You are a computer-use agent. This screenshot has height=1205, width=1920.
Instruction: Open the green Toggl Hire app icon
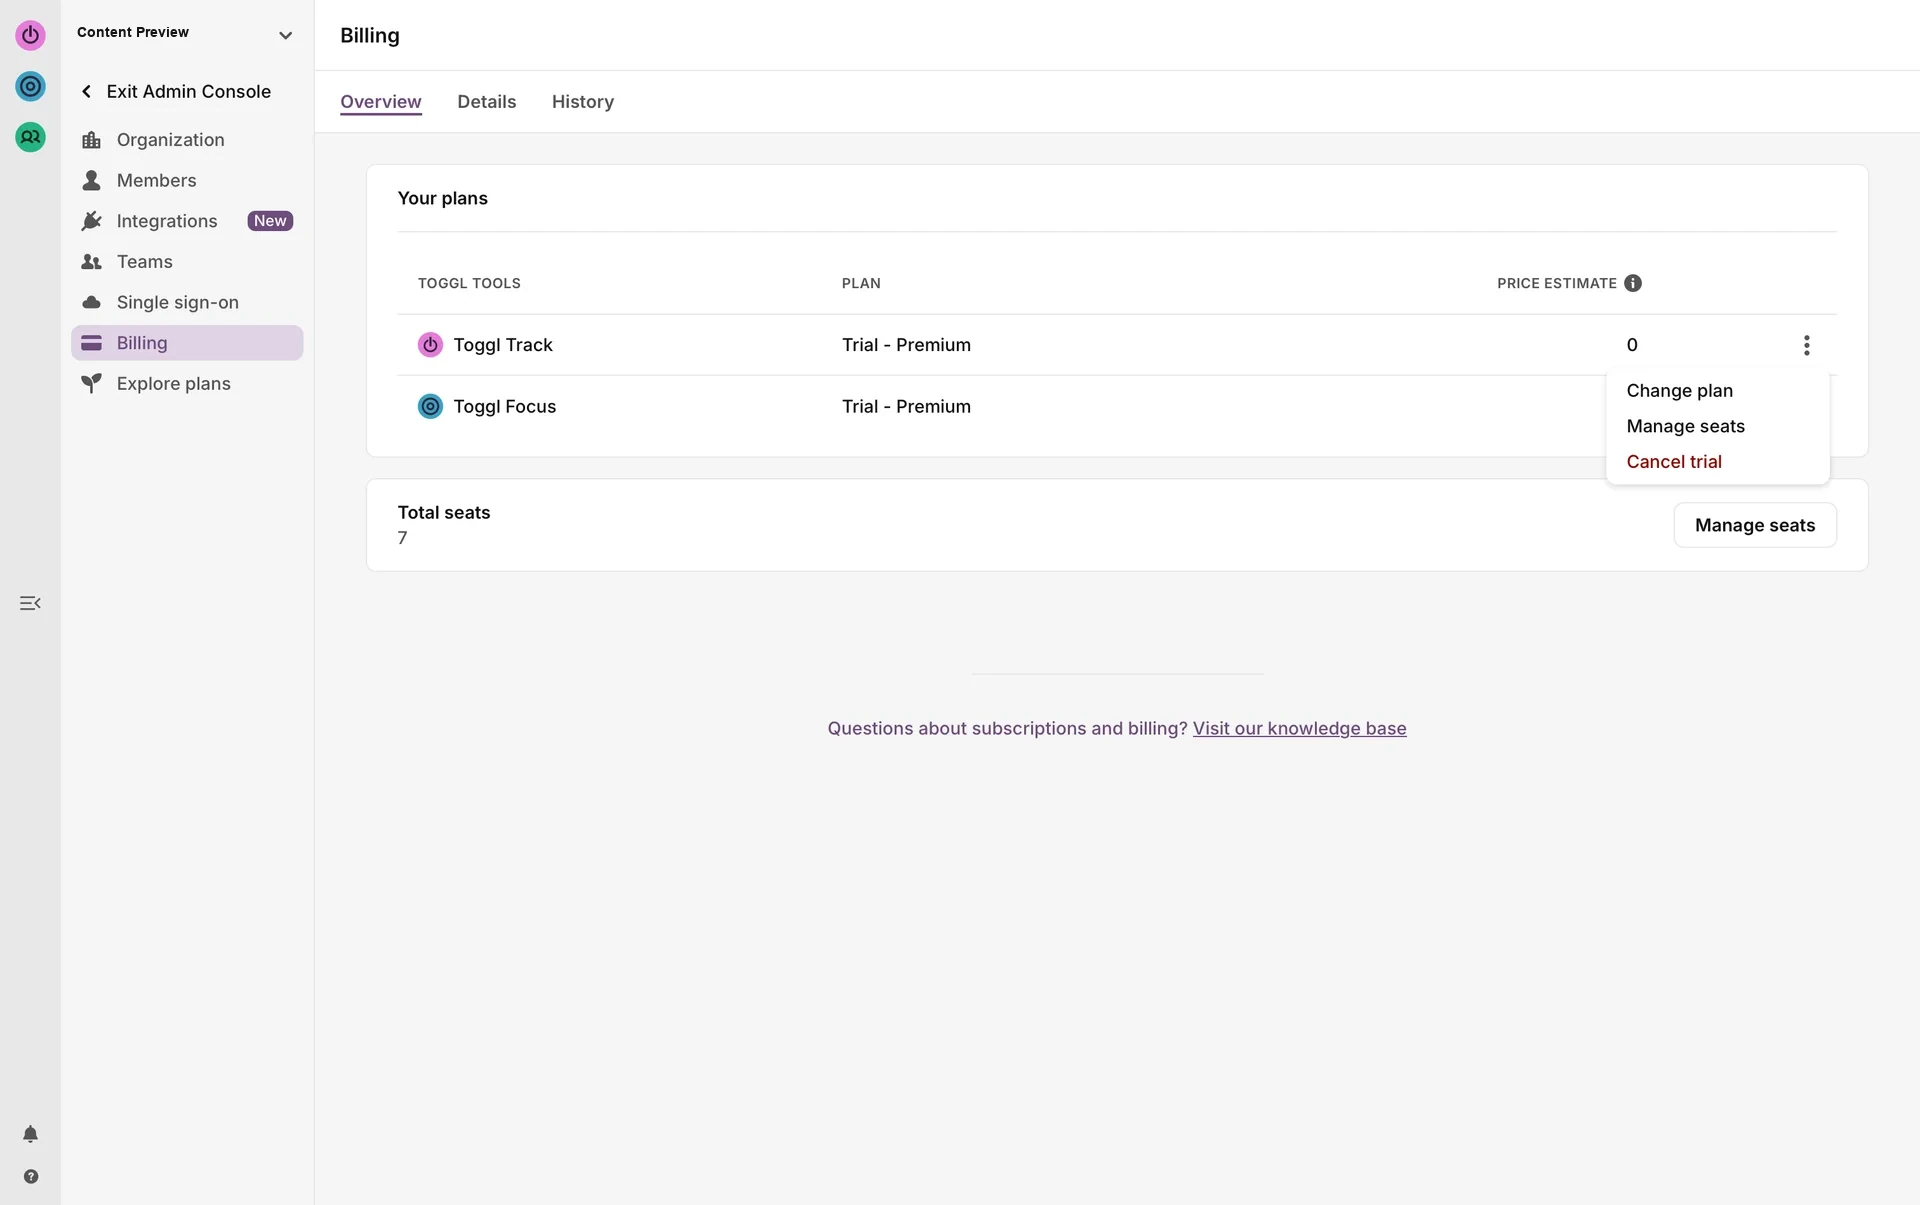(30, 137)
